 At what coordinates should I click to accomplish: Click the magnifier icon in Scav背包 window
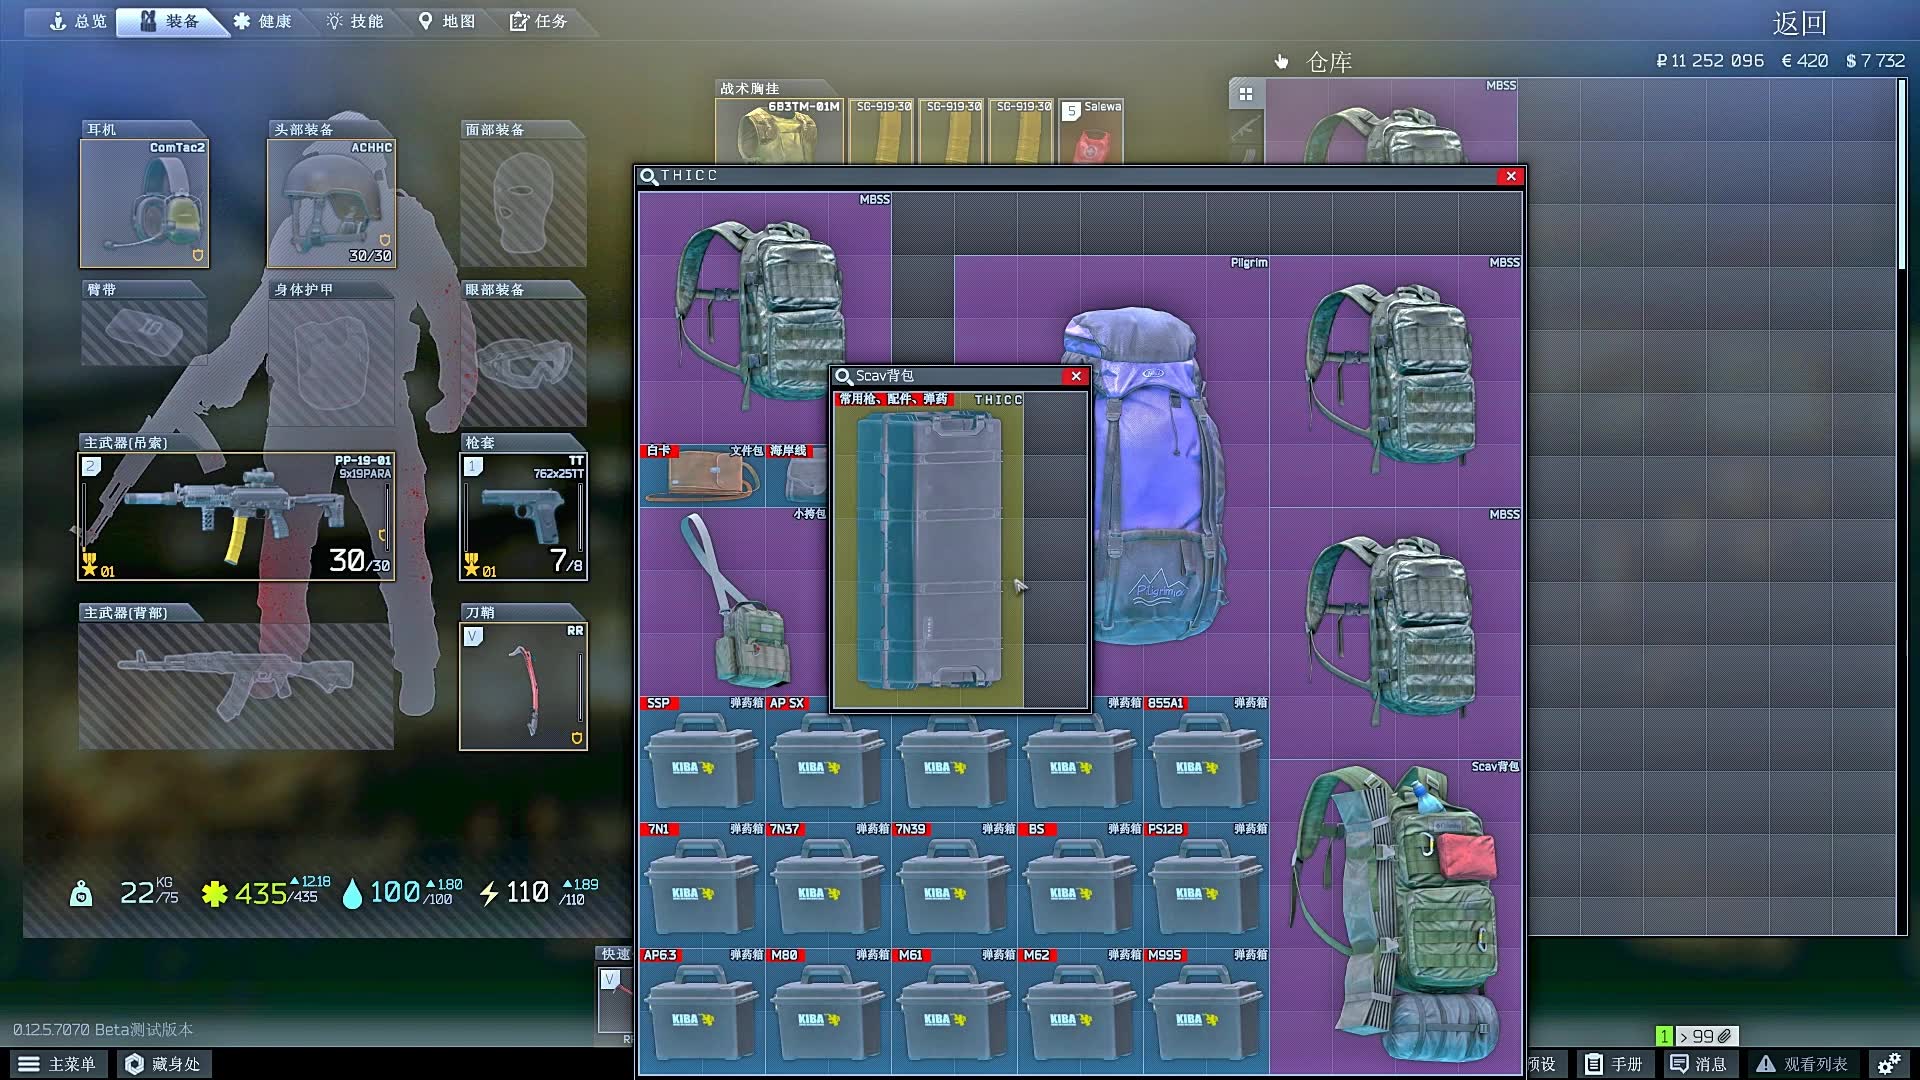click(844, 376)
